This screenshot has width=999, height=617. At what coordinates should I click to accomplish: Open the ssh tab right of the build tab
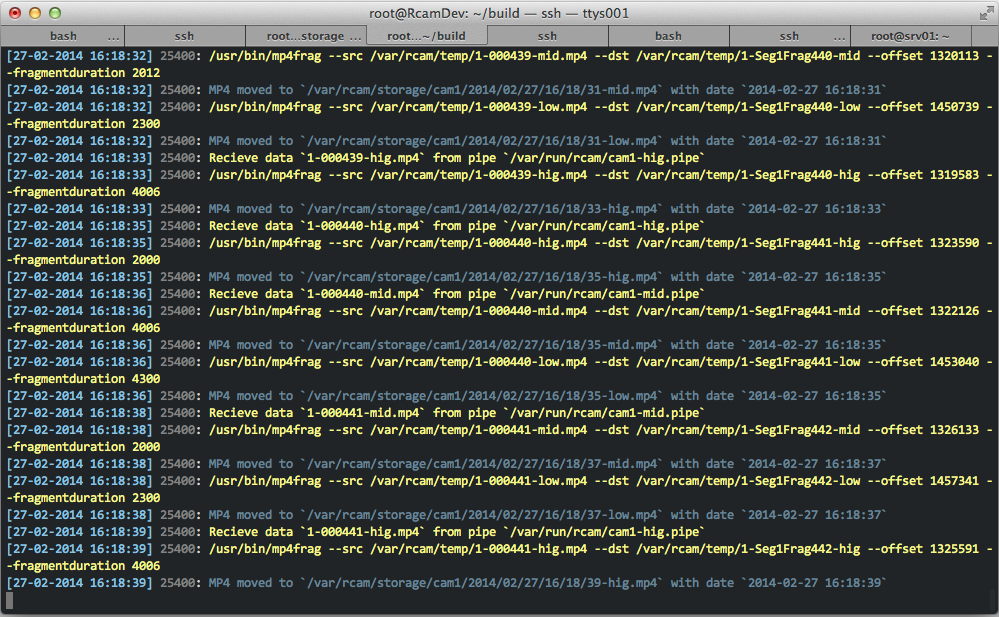pyautogui.click(x=547, y=36)
